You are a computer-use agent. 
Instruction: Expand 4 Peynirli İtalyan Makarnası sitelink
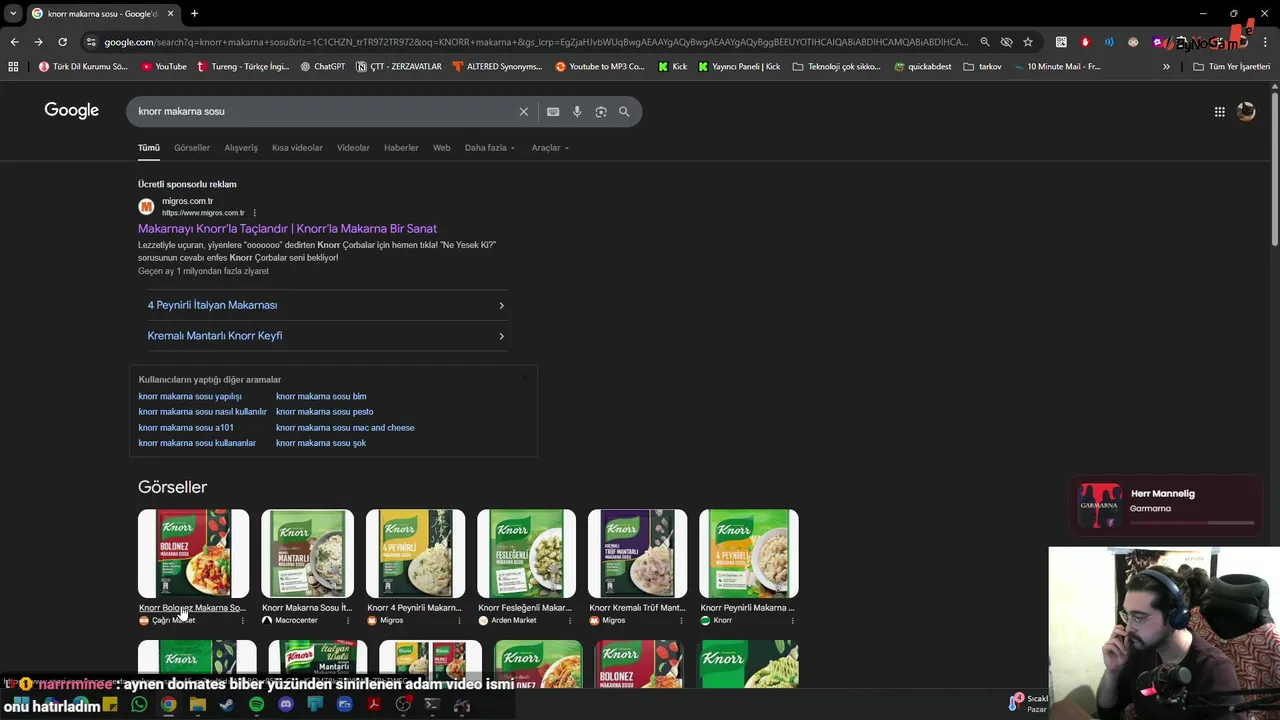click(x=326, y=305)
